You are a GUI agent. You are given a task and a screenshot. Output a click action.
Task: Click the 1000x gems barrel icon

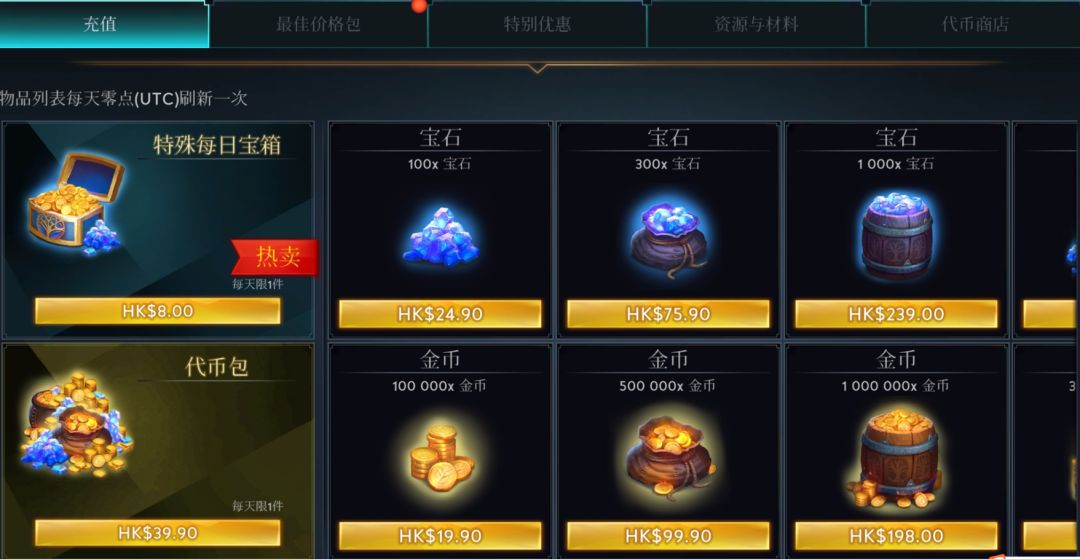pos(896,235)
